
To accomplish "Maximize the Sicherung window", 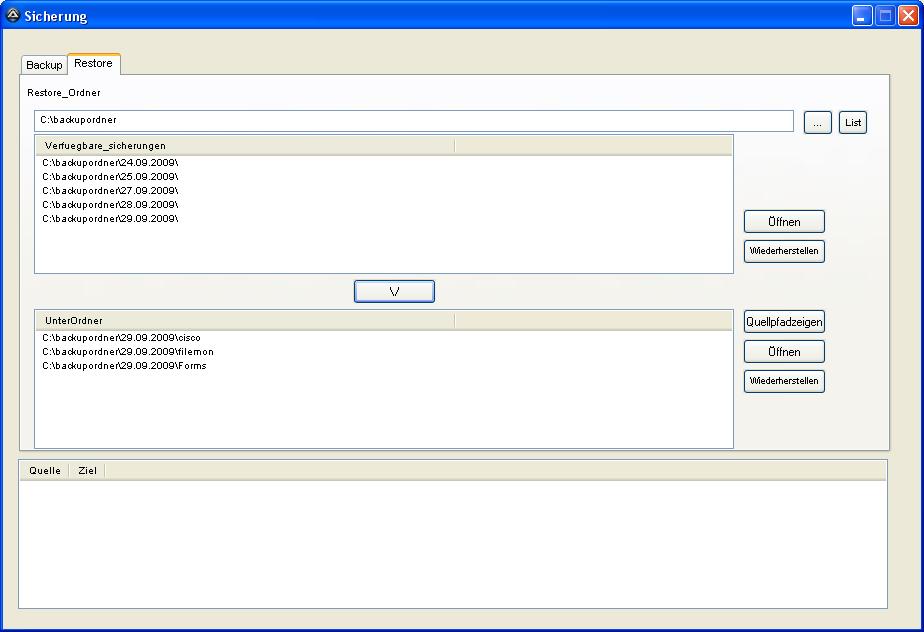I will tap(885, 15).
